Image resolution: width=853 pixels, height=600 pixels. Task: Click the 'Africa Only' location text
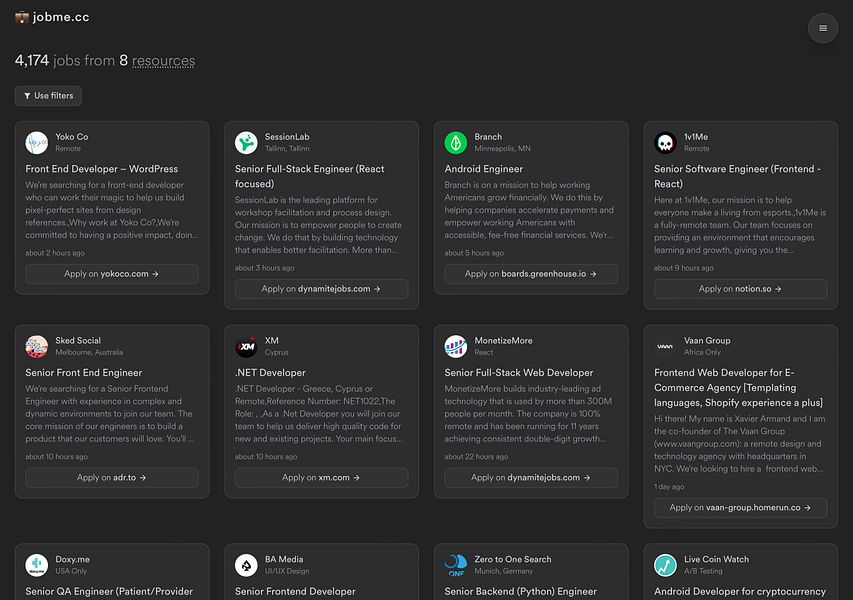[702, 352]
